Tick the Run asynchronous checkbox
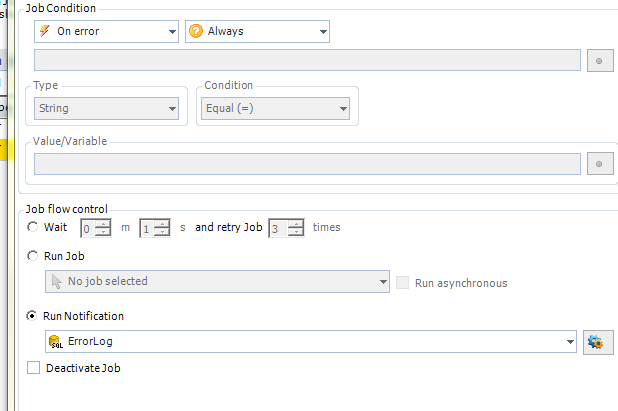The image size is (618, 411). pos(403,283)
